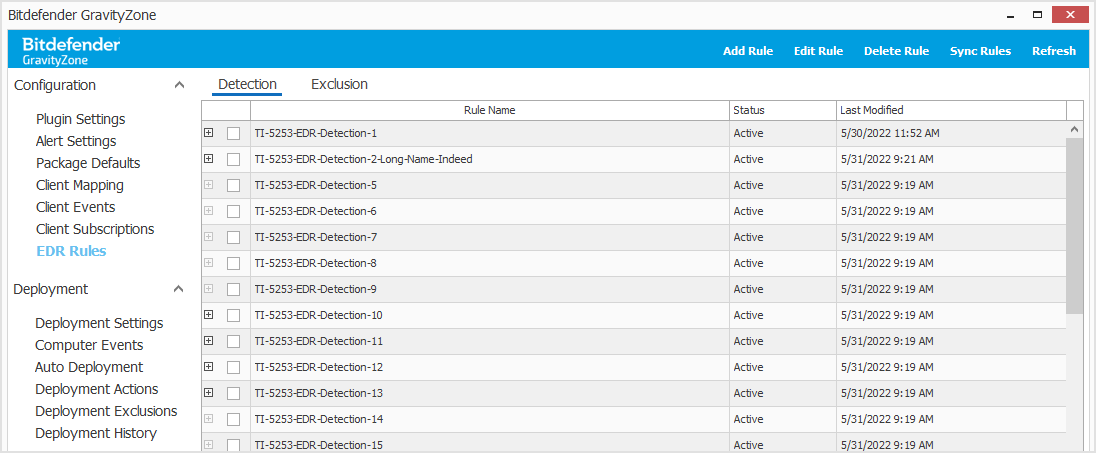This screenshot has height=453, width=1096.
Task: Sort by the Rule Name column header
Action: tap(489, 110)
